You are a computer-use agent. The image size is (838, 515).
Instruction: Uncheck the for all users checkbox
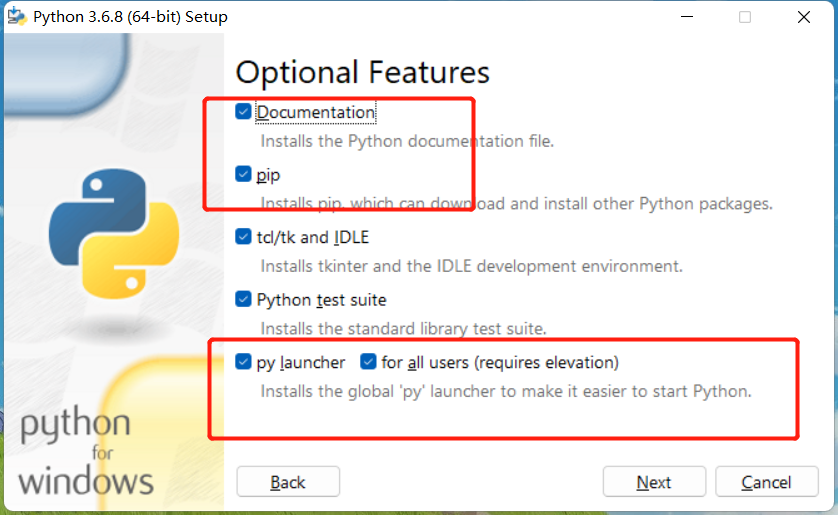368,362
